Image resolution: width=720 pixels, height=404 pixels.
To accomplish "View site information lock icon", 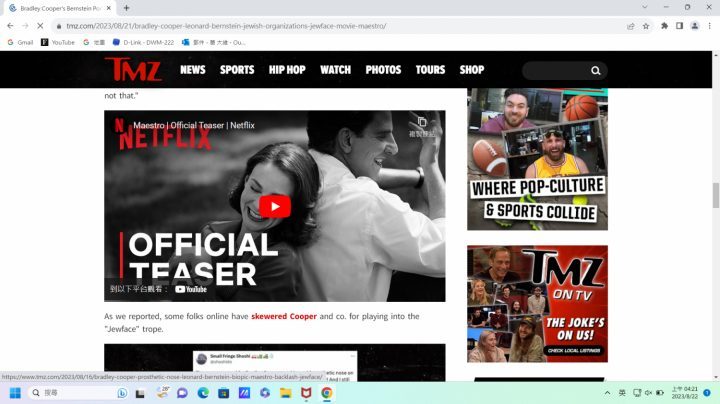I will click(59, 26).
